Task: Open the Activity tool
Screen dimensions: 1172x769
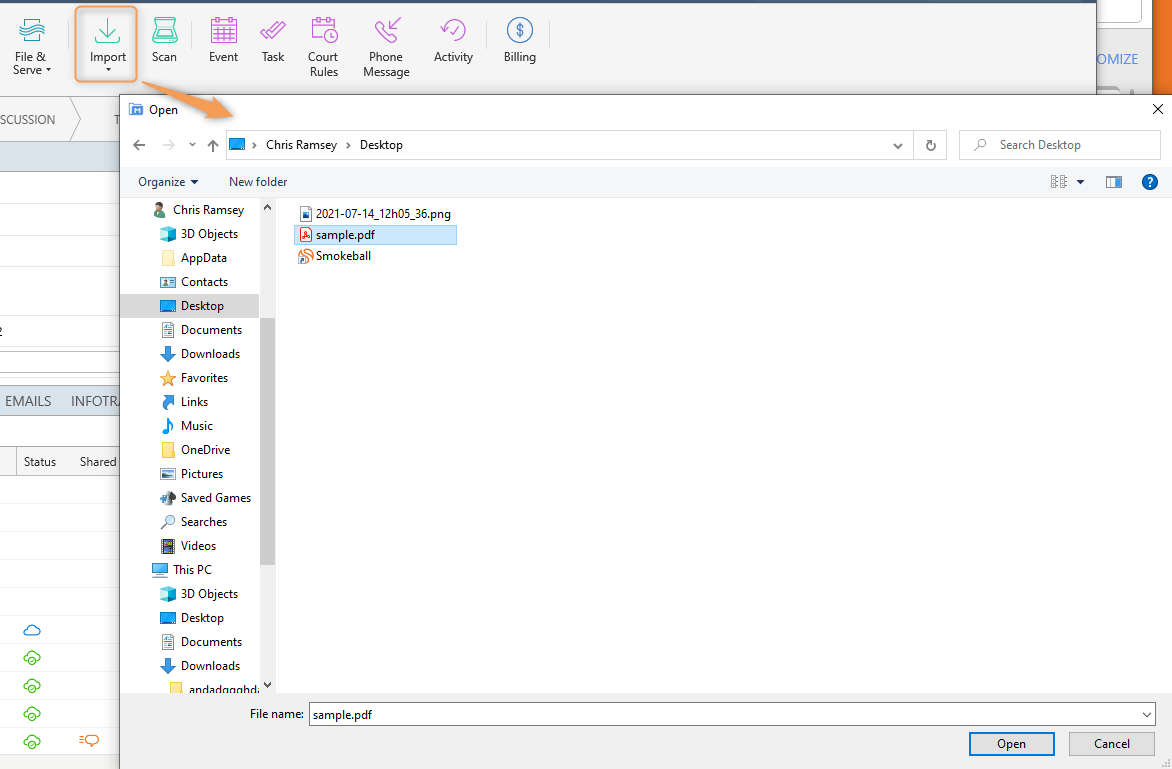Action: pyautogui.click(x=452, y=40)
